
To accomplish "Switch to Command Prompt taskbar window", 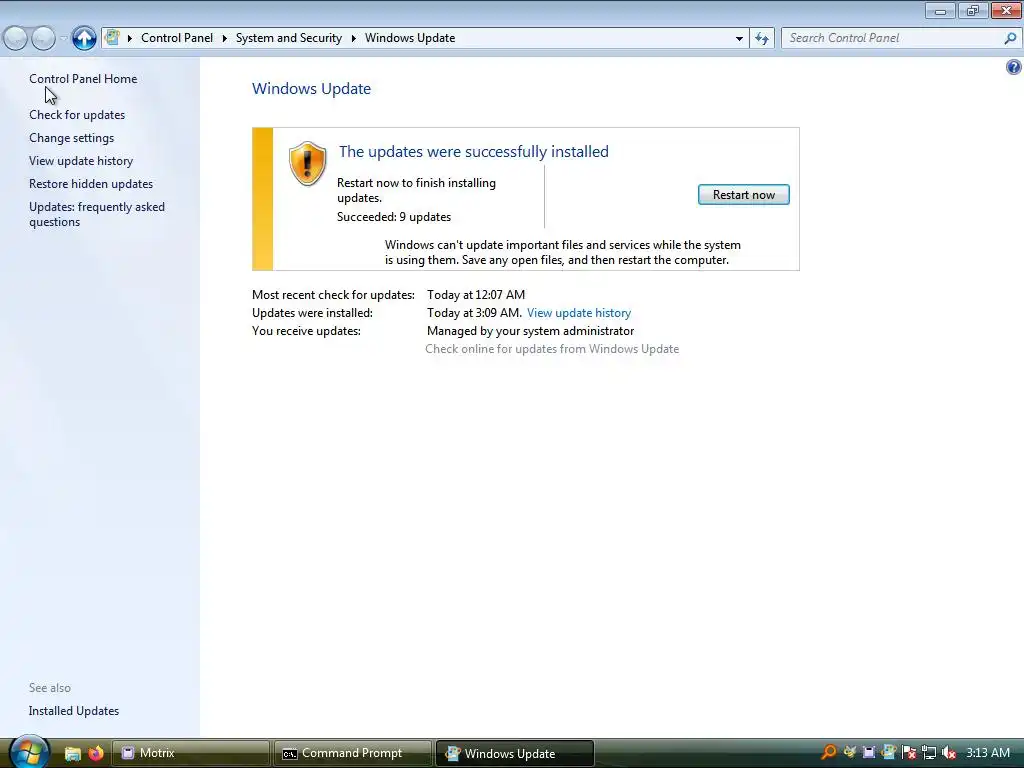I will [353, 753].
